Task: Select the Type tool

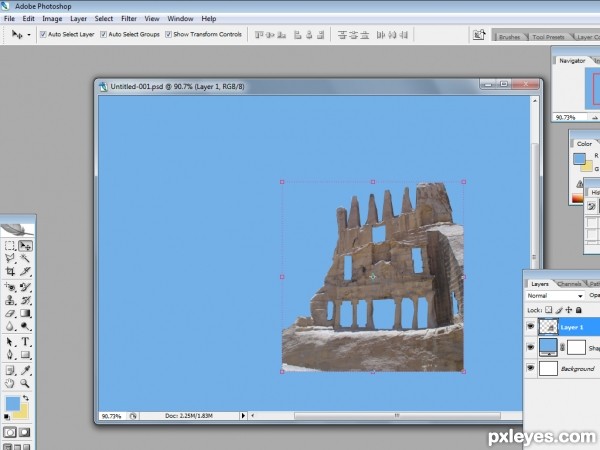Action: (x=25, y=341)
